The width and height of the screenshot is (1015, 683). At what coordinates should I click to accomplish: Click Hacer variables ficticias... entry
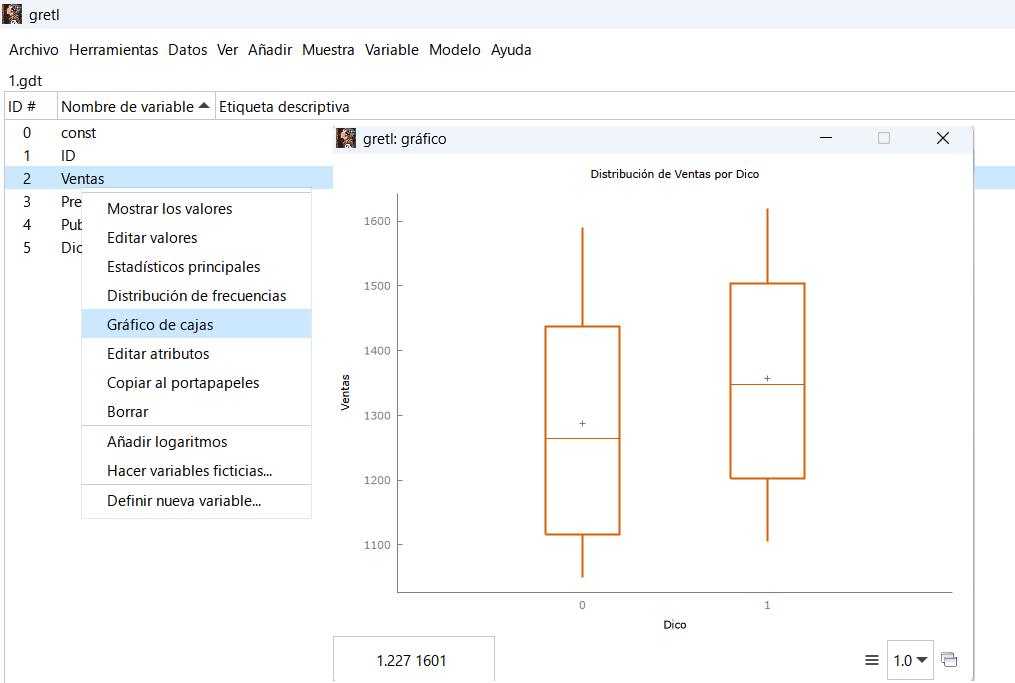189,471
